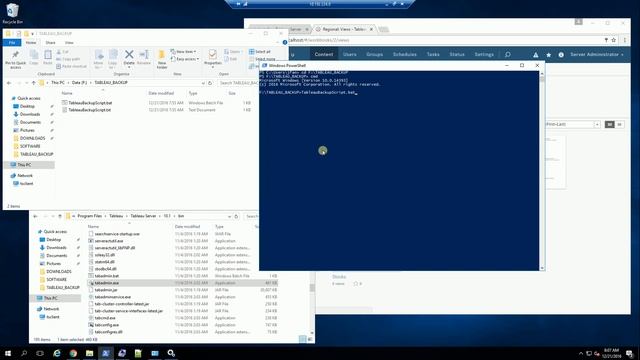Click Select all in the ribbon
This screenshot has width=640, height=360.
click(260, 52)
